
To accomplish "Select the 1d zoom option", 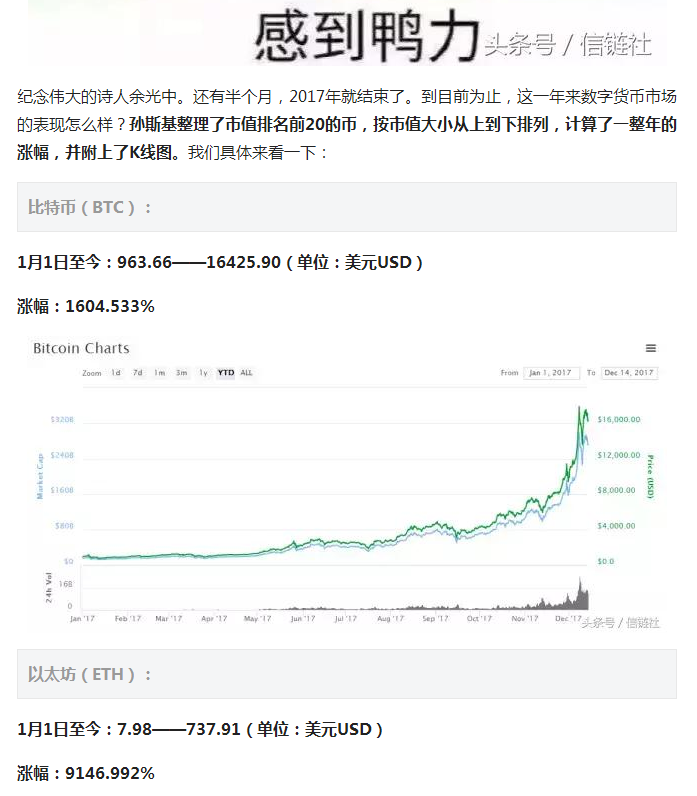I will tap(116, 373).
